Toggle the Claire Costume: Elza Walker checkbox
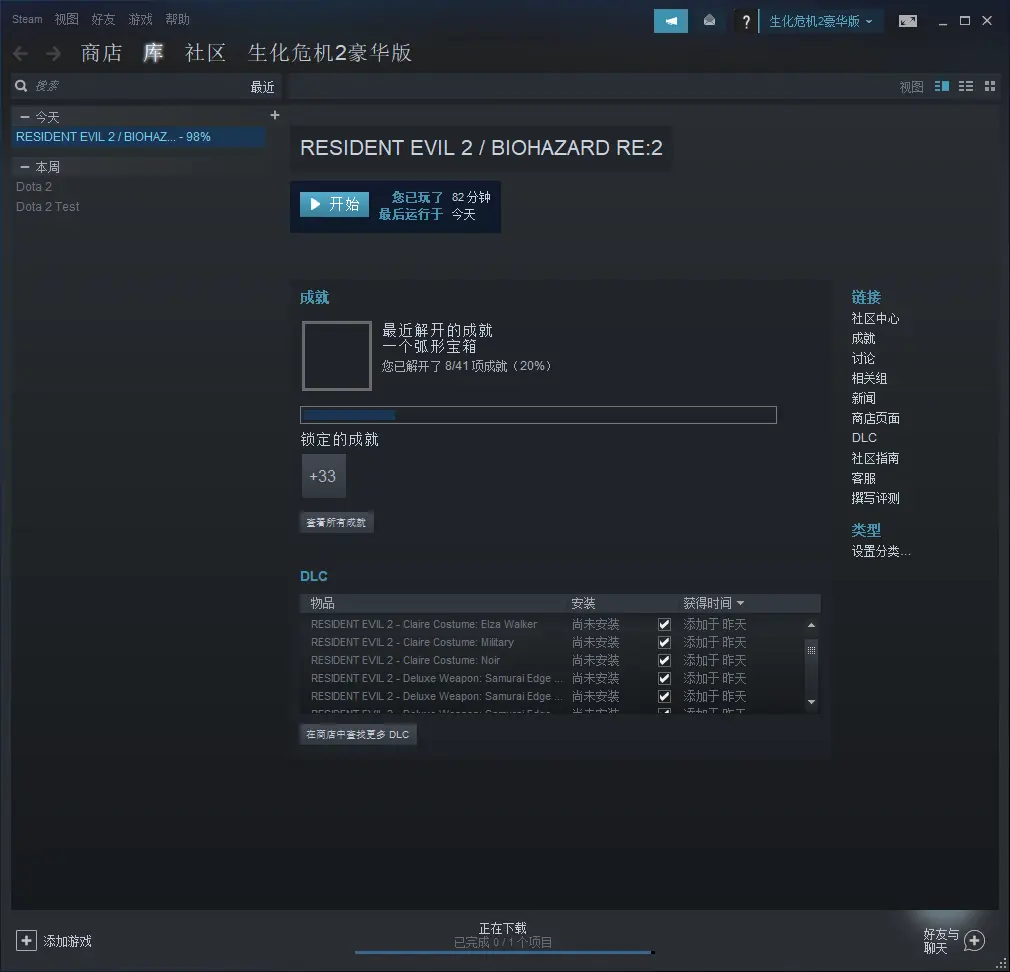 (664, 624)
